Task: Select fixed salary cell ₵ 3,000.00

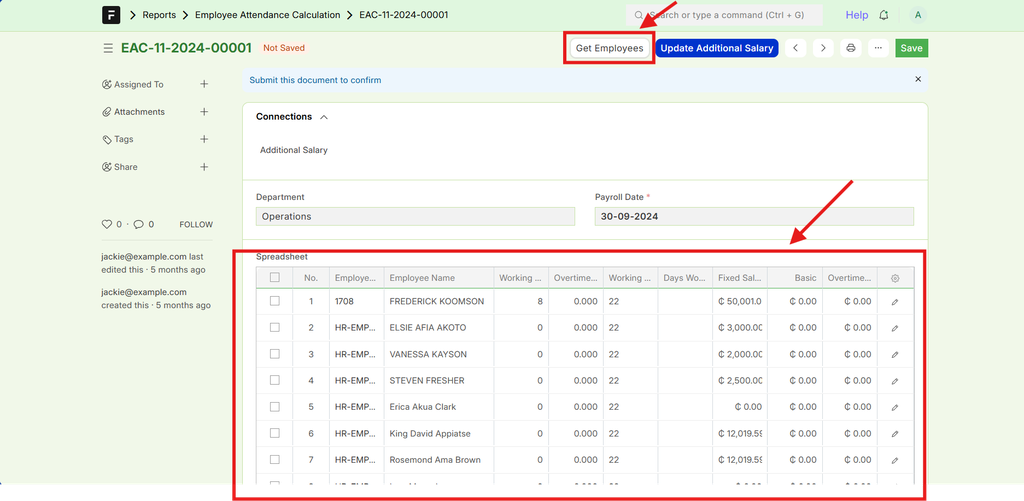Action: pyautogui.click(x=740, y=328)
